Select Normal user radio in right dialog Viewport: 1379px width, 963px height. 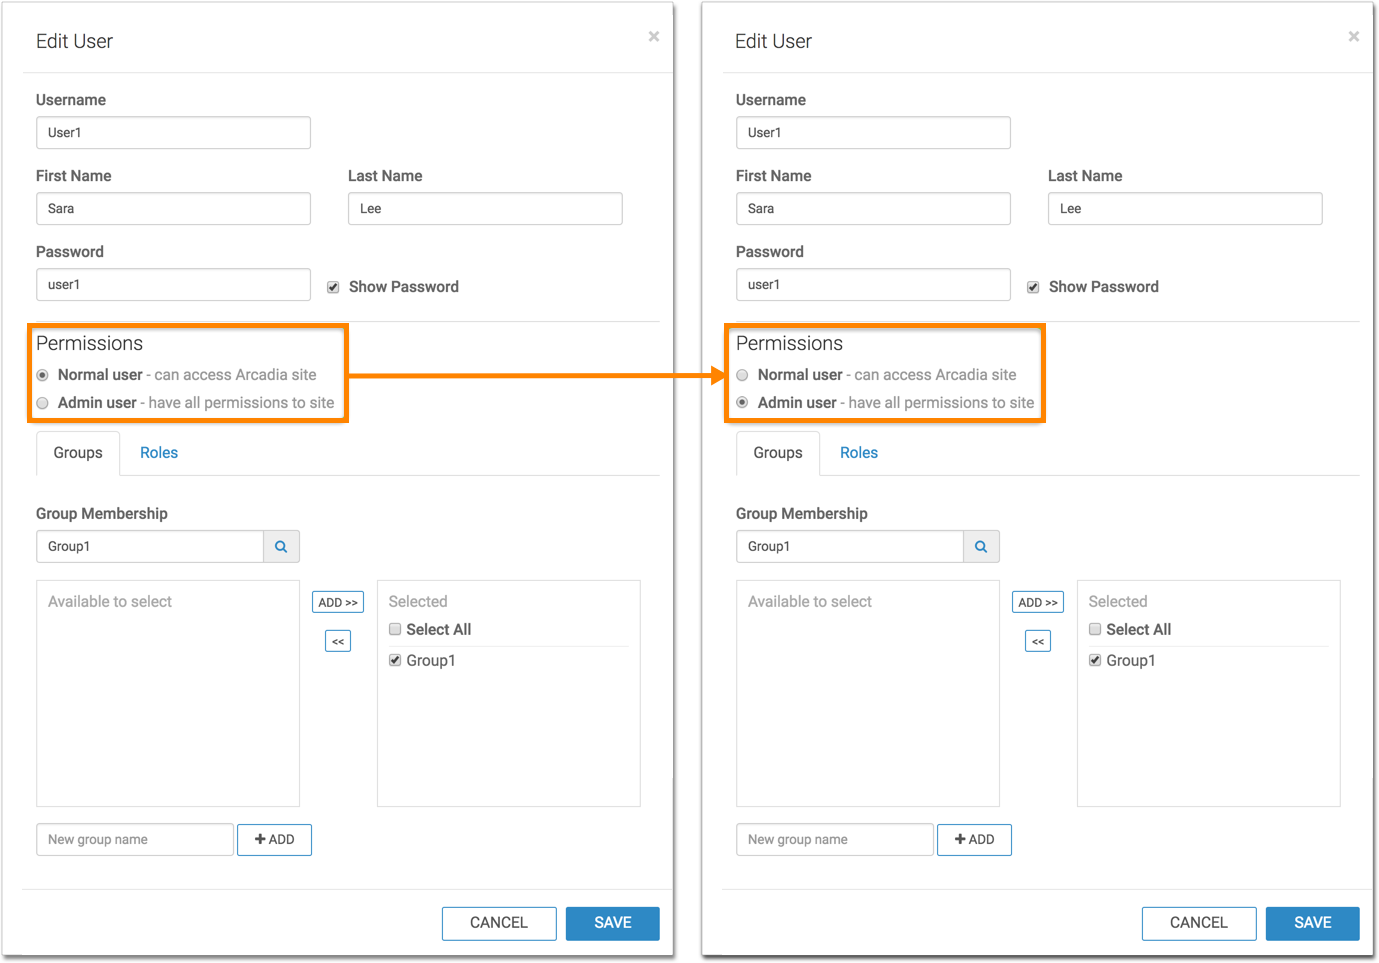coord(742,375)
